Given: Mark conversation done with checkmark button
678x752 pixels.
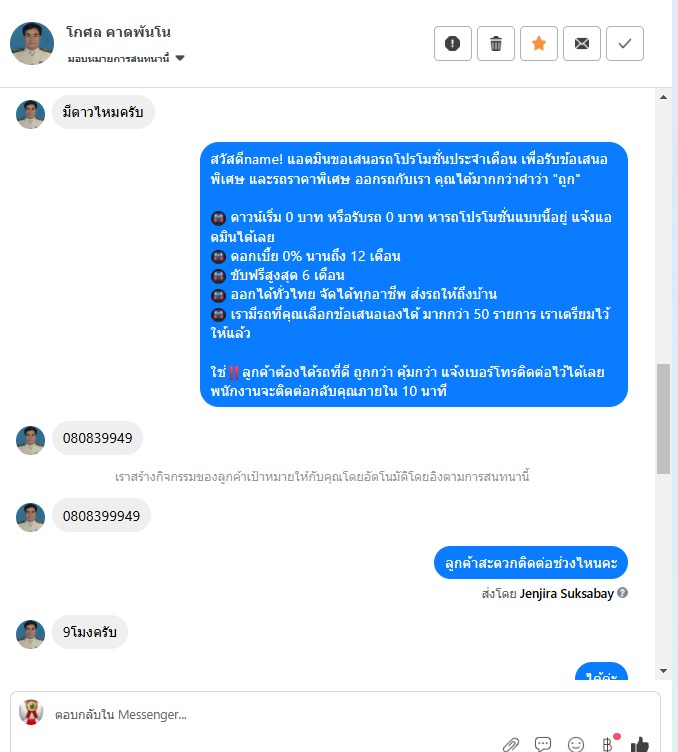Looking at the screenshot, I should coord(625,44).
